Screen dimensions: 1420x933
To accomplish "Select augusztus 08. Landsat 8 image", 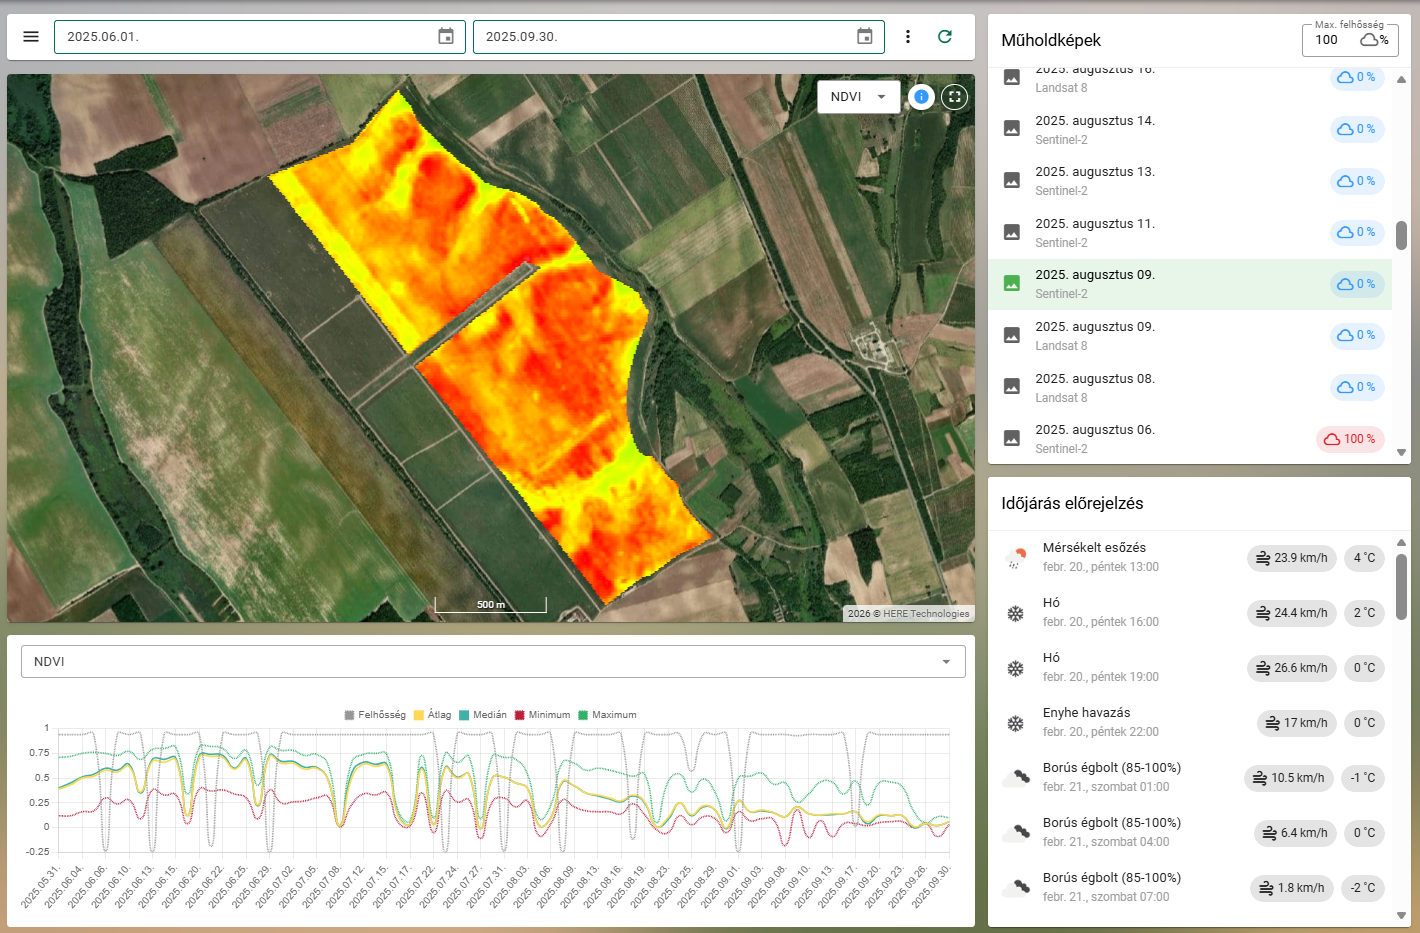I will [x=1095, y=387].
